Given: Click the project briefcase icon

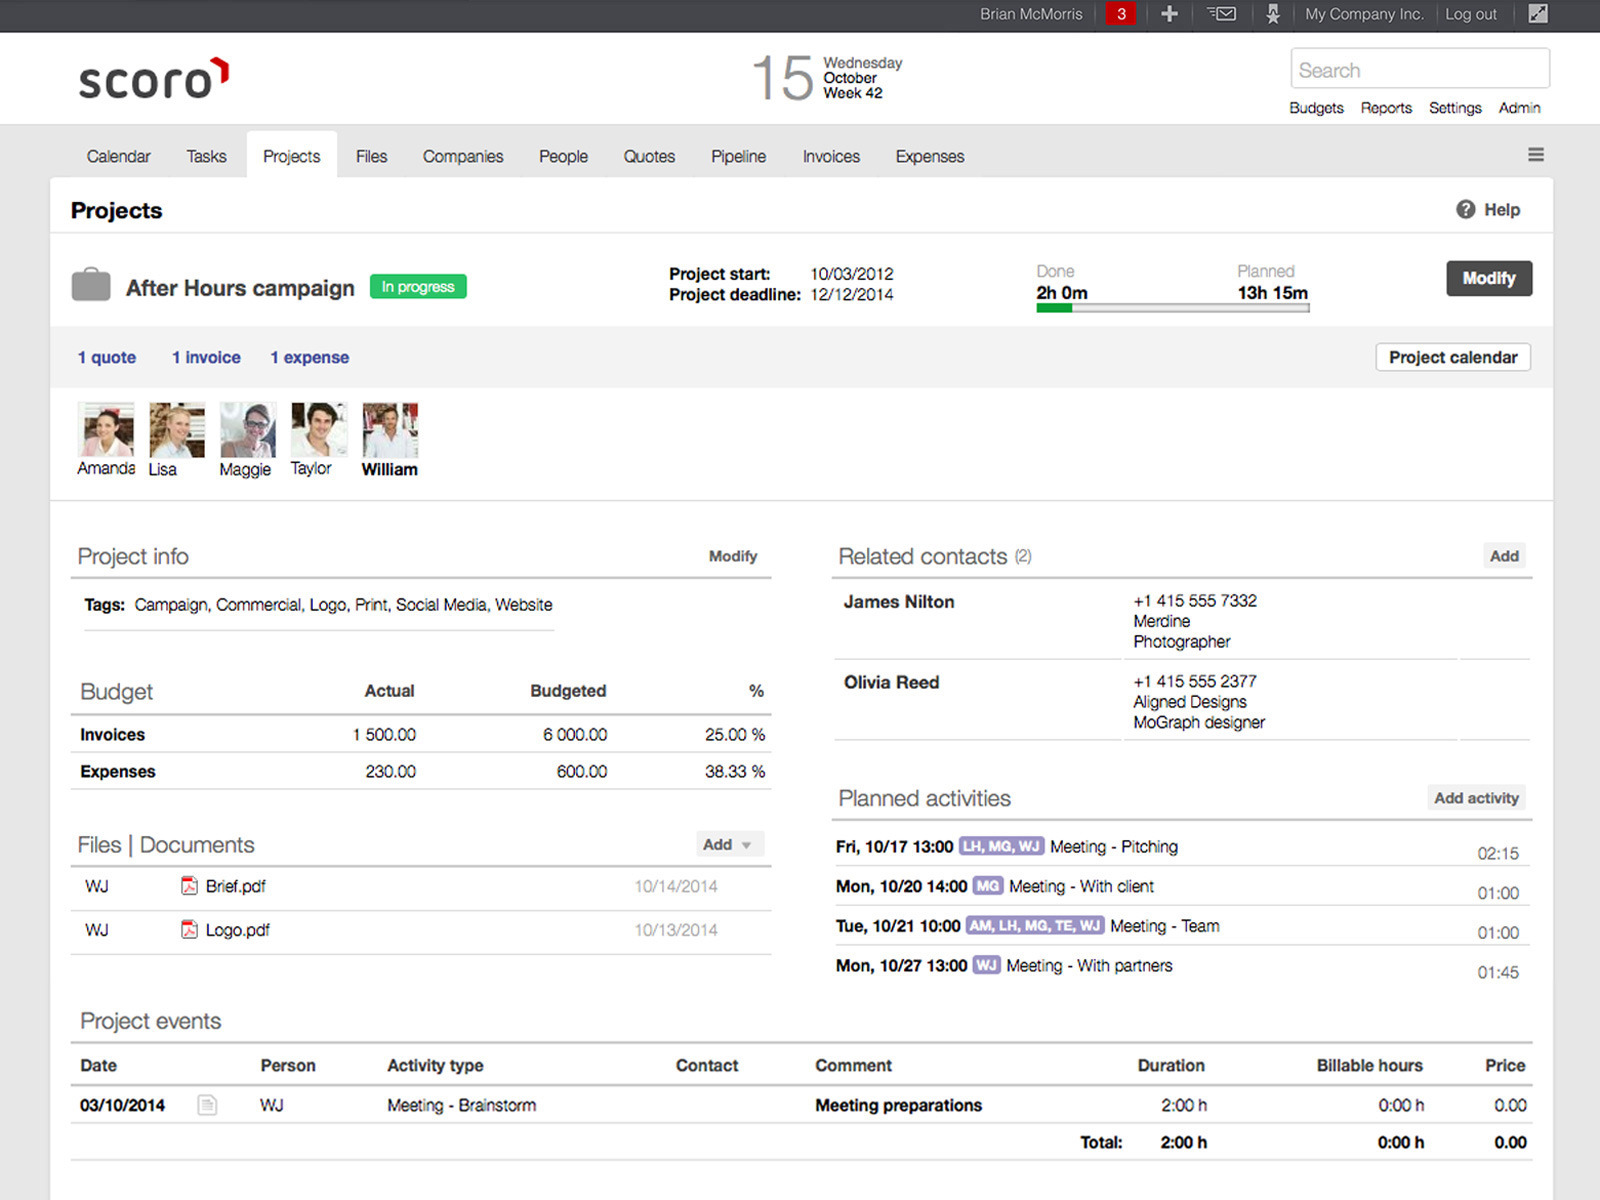Looking at the screenshot, I should (x=91, y=285).
